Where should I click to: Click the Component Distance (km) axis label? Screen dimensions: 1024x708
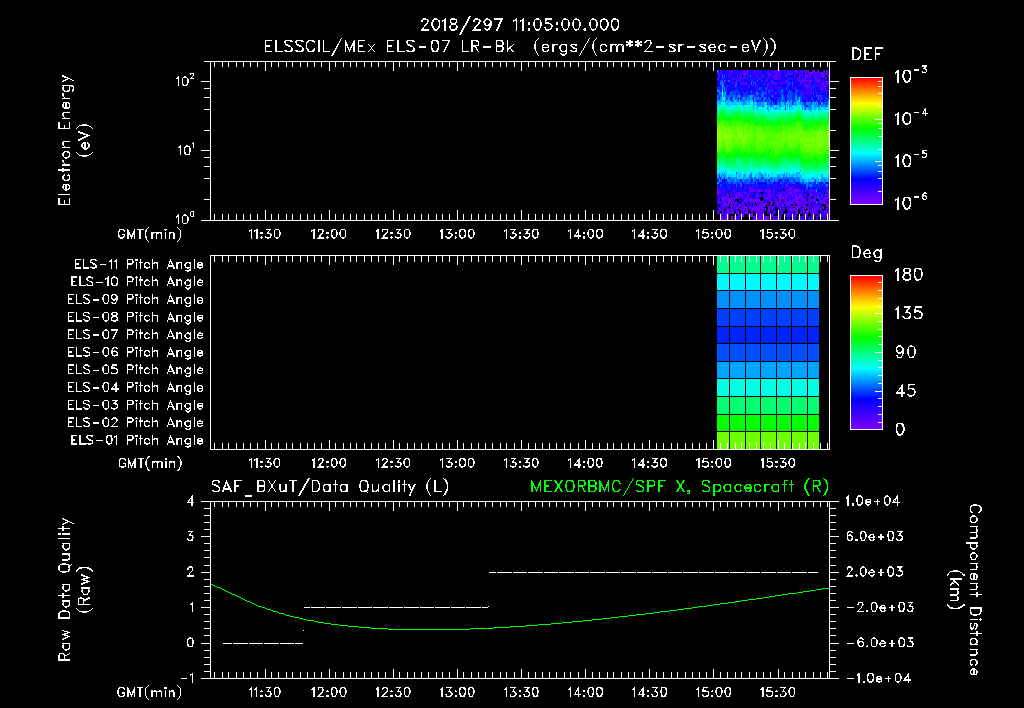pos(965,590)
